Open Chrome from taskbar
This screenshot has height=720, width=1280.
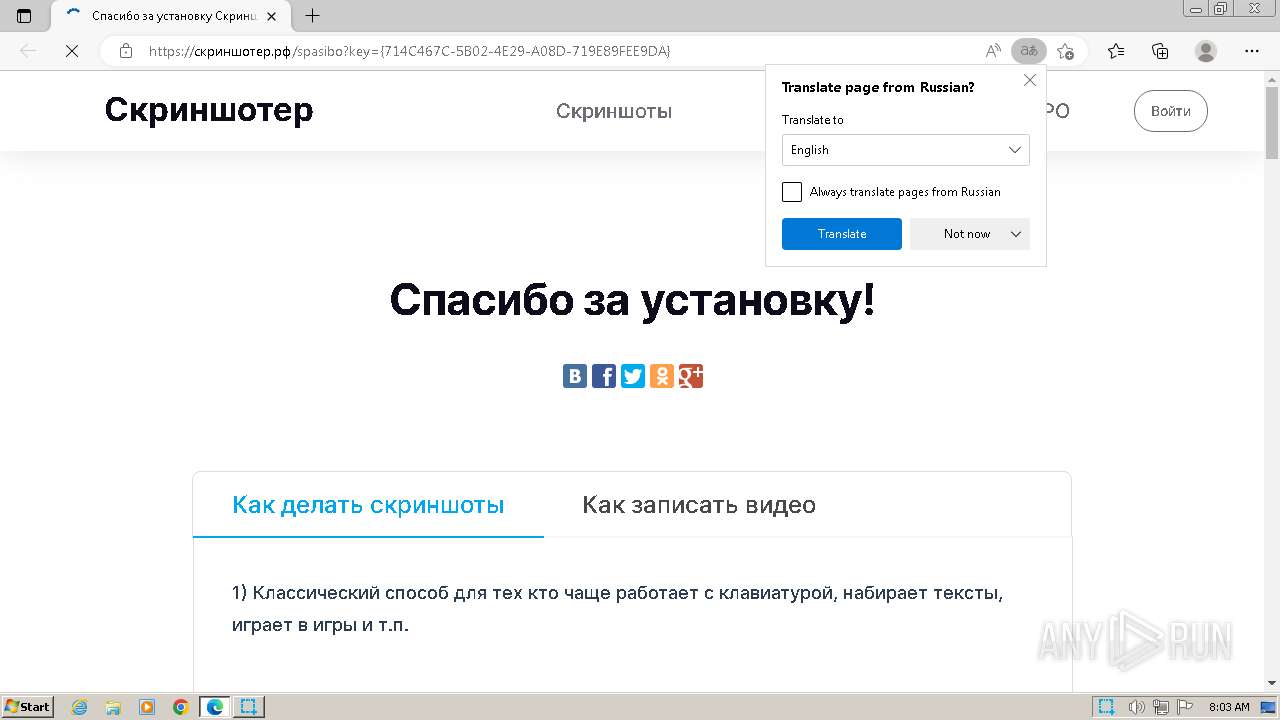tap(181, 707)
